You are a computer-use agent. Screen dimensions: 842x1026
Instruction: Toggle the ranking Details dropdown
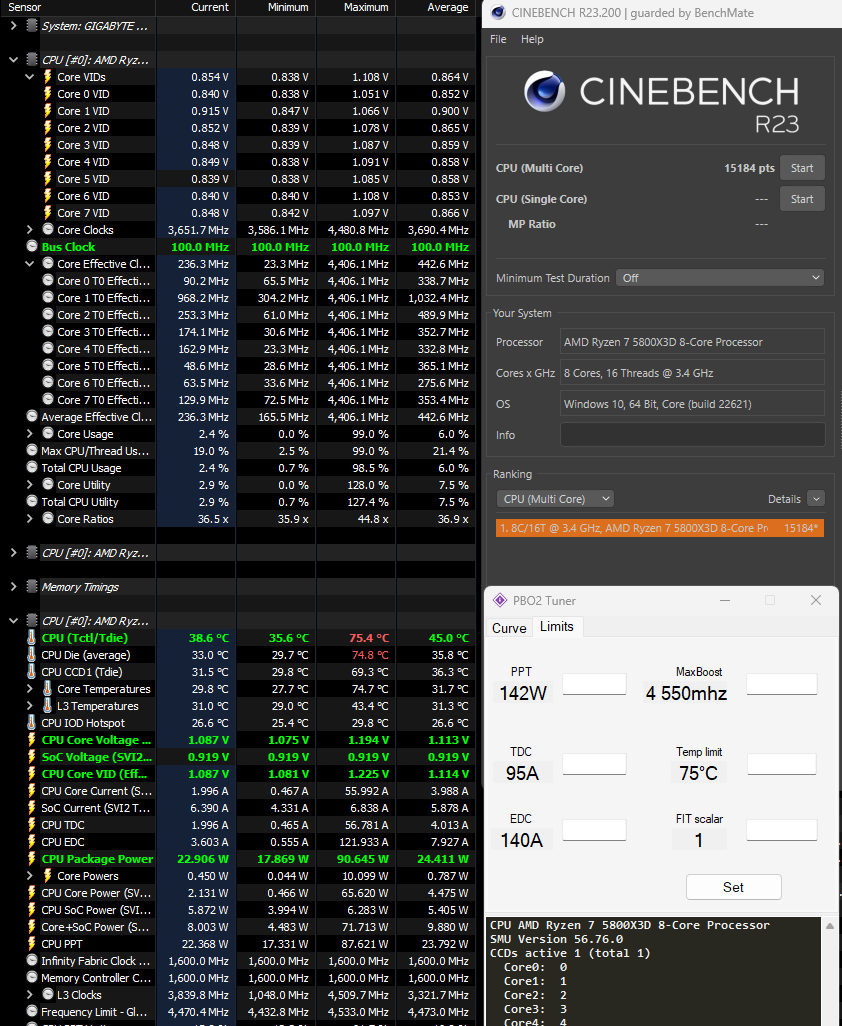click(x=816, y=499)
